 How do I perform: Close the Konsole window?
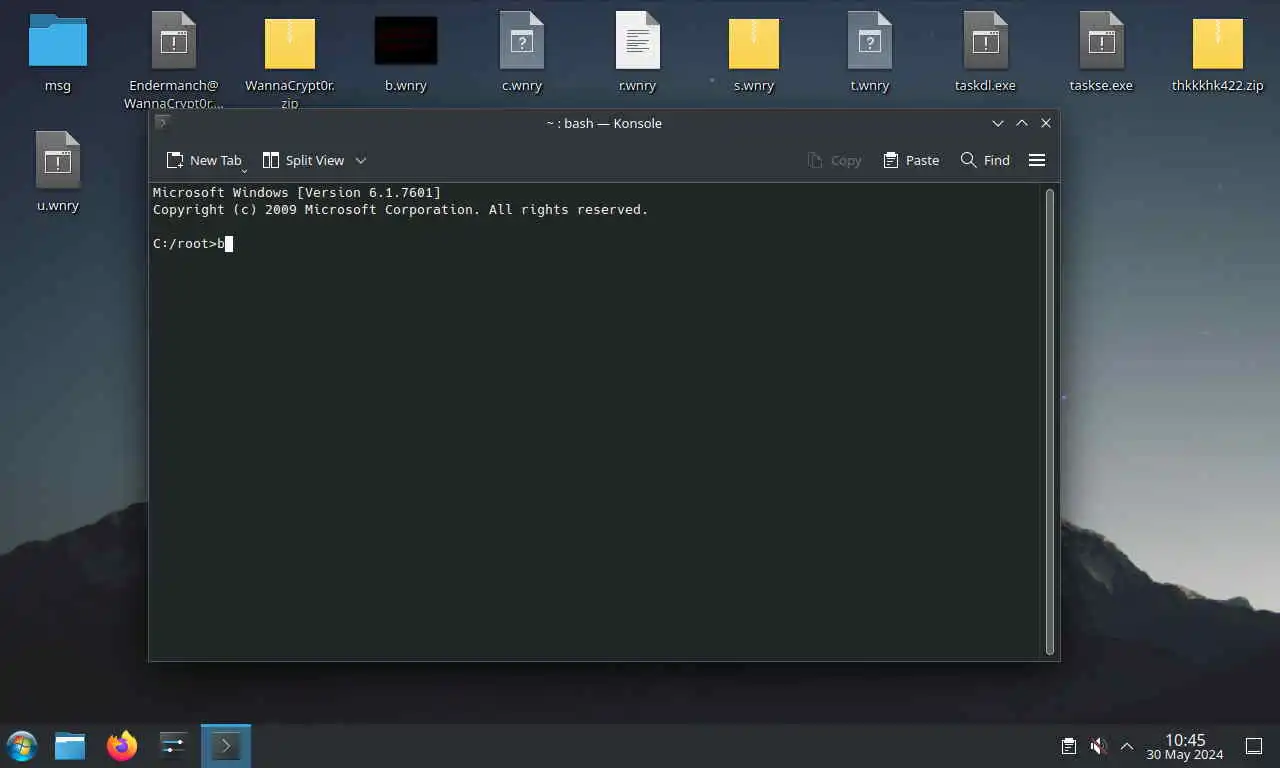1046,123
